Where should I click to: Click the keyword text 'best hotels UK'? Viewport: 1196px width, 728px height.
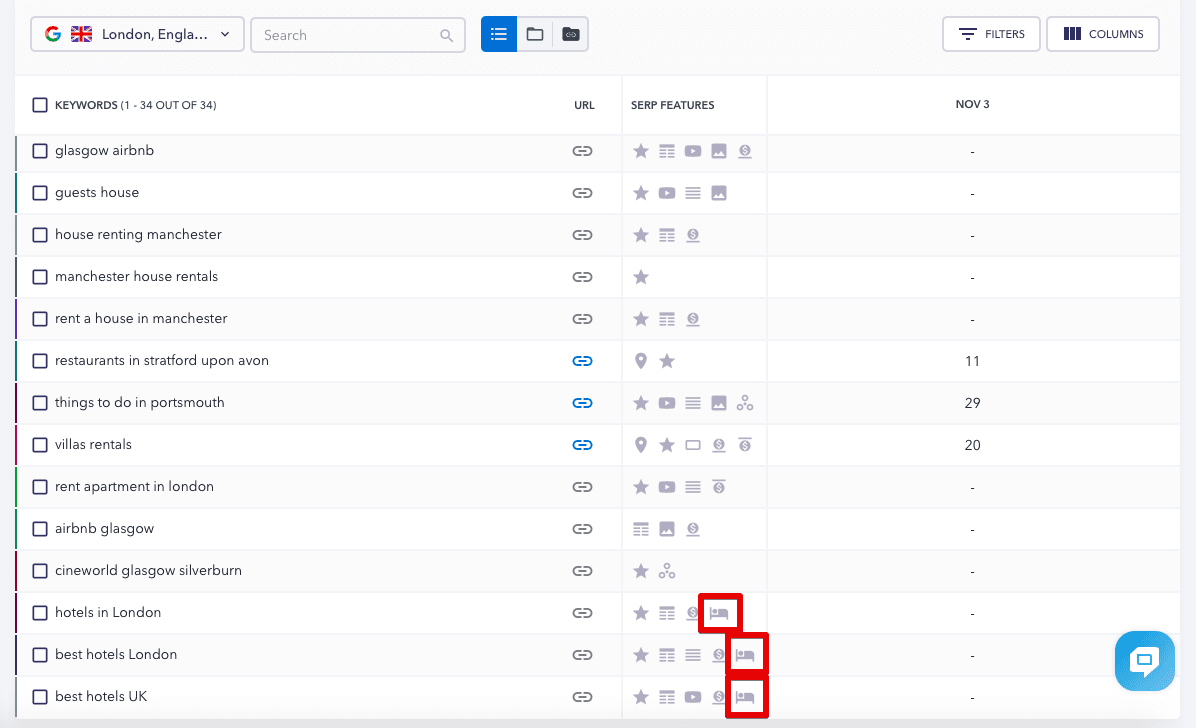point(101,697)
